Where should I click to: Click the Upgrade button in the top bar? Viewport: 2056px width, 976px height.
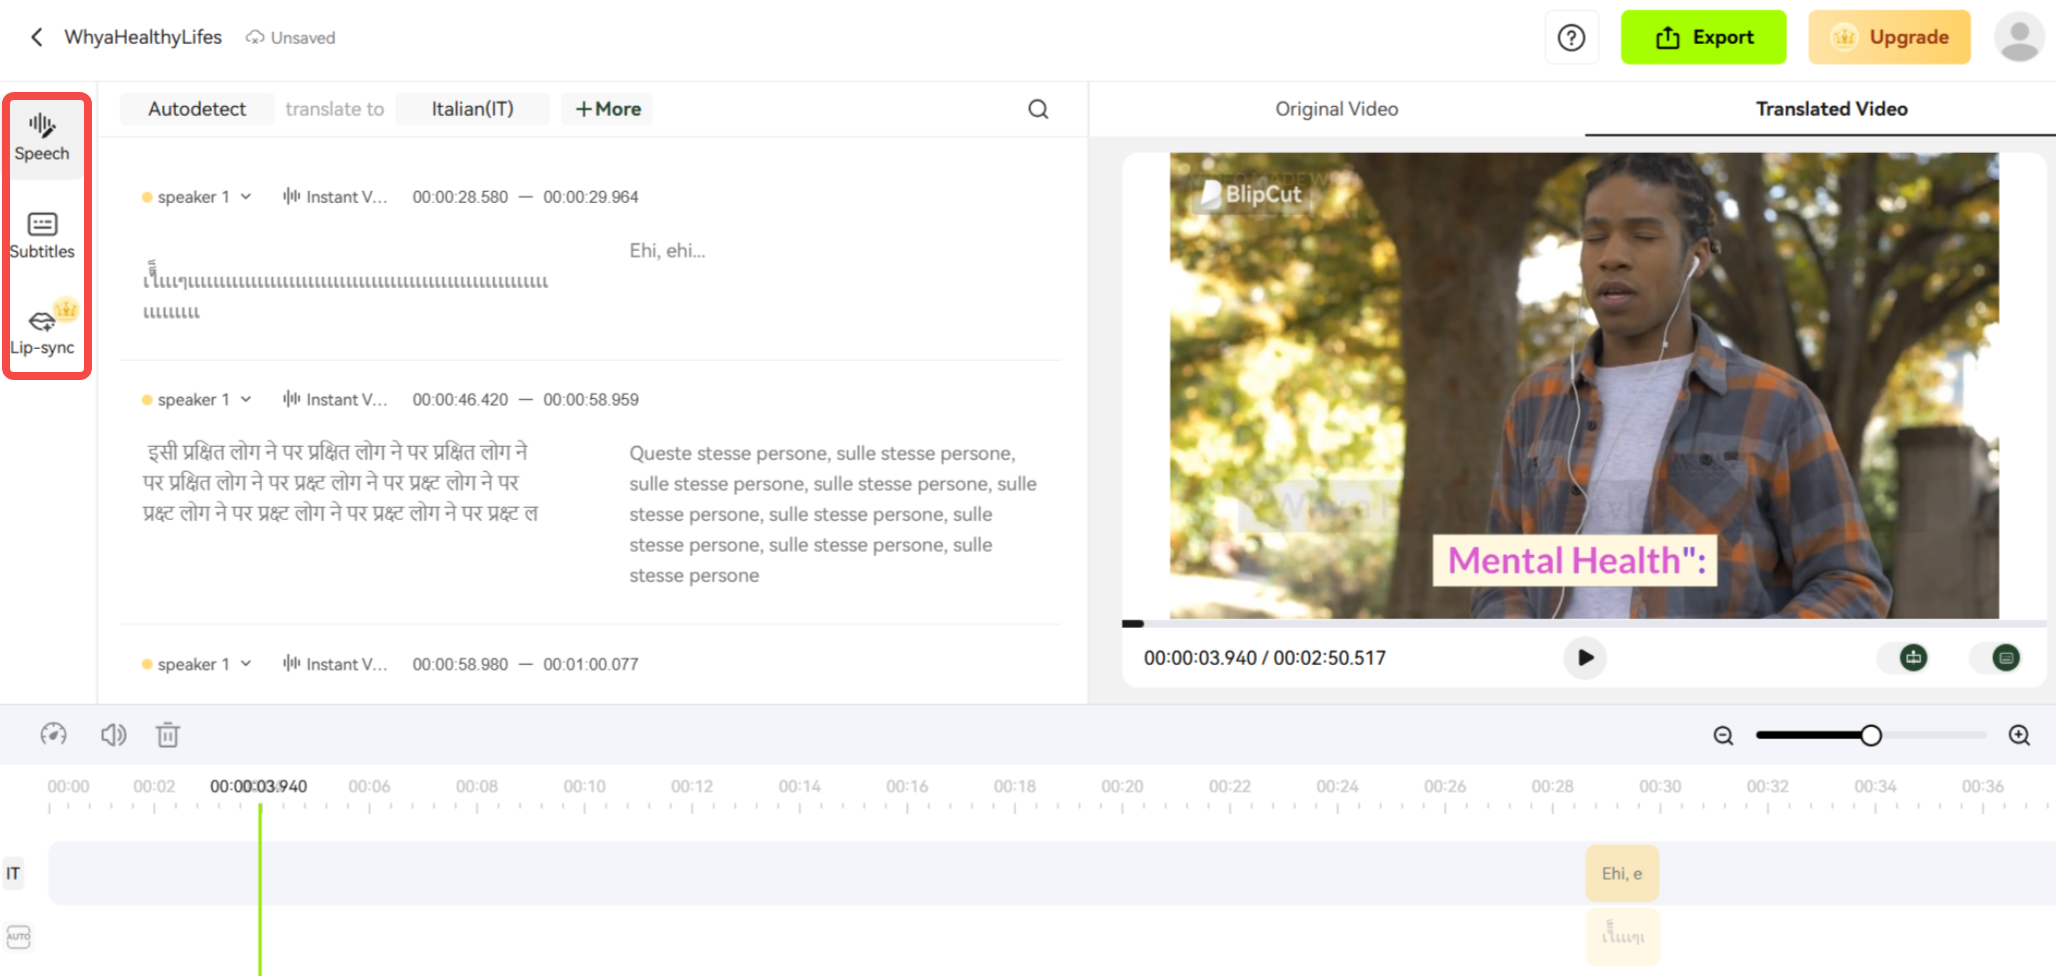tap(1888, 37)
